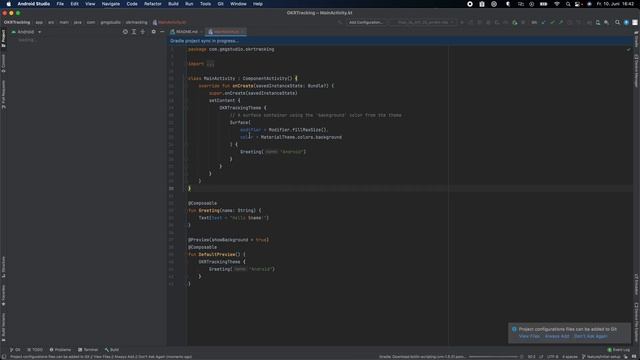
Task: Click Always Add link in notification
Action: click(x=557, y=336)
